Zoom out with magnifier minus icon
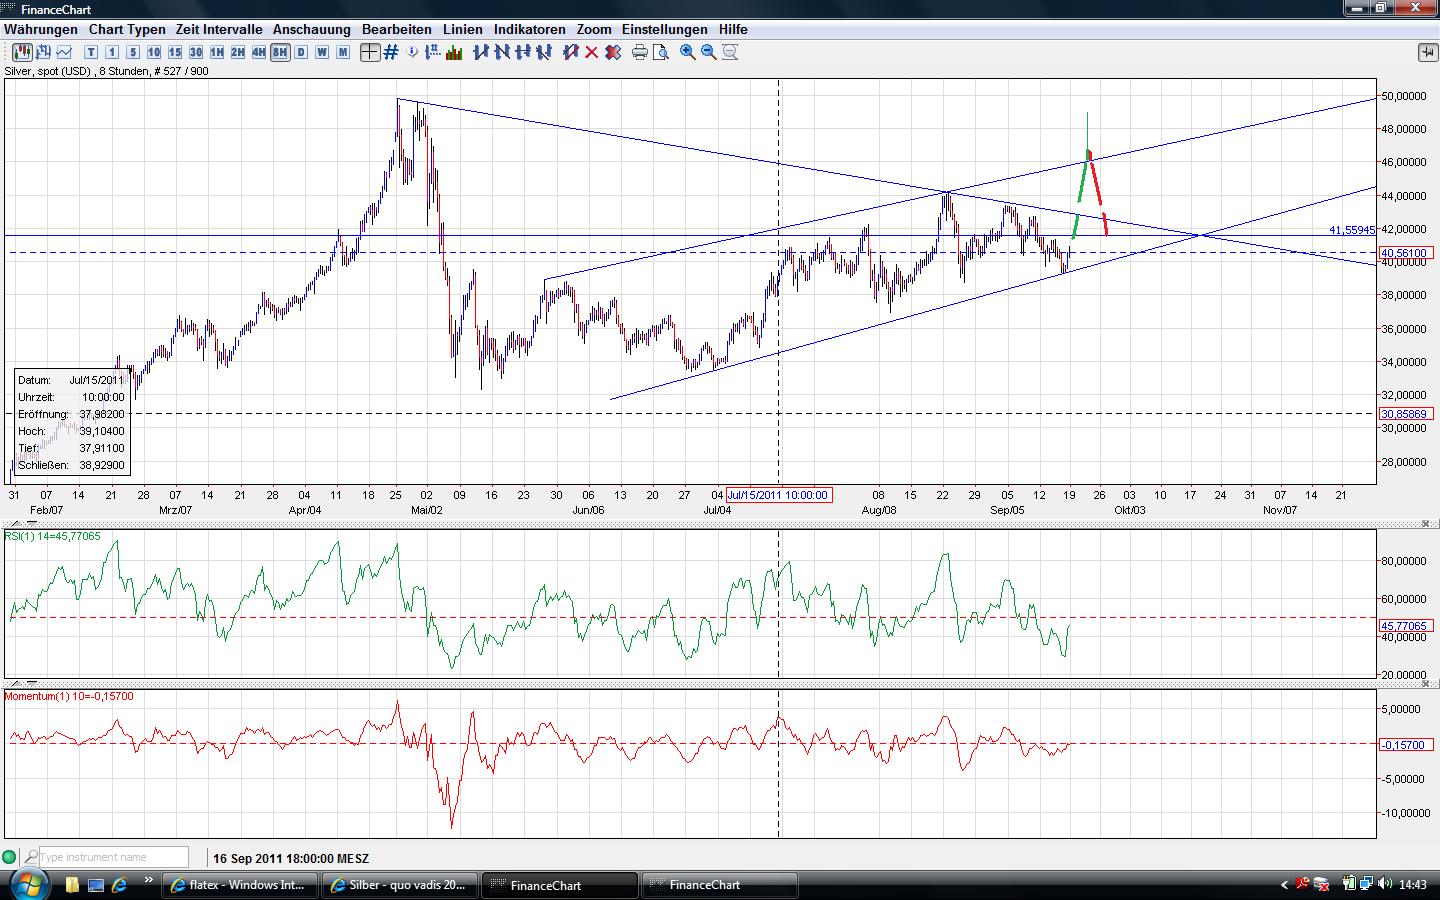The image size is (1440, 900). (709, 52)
